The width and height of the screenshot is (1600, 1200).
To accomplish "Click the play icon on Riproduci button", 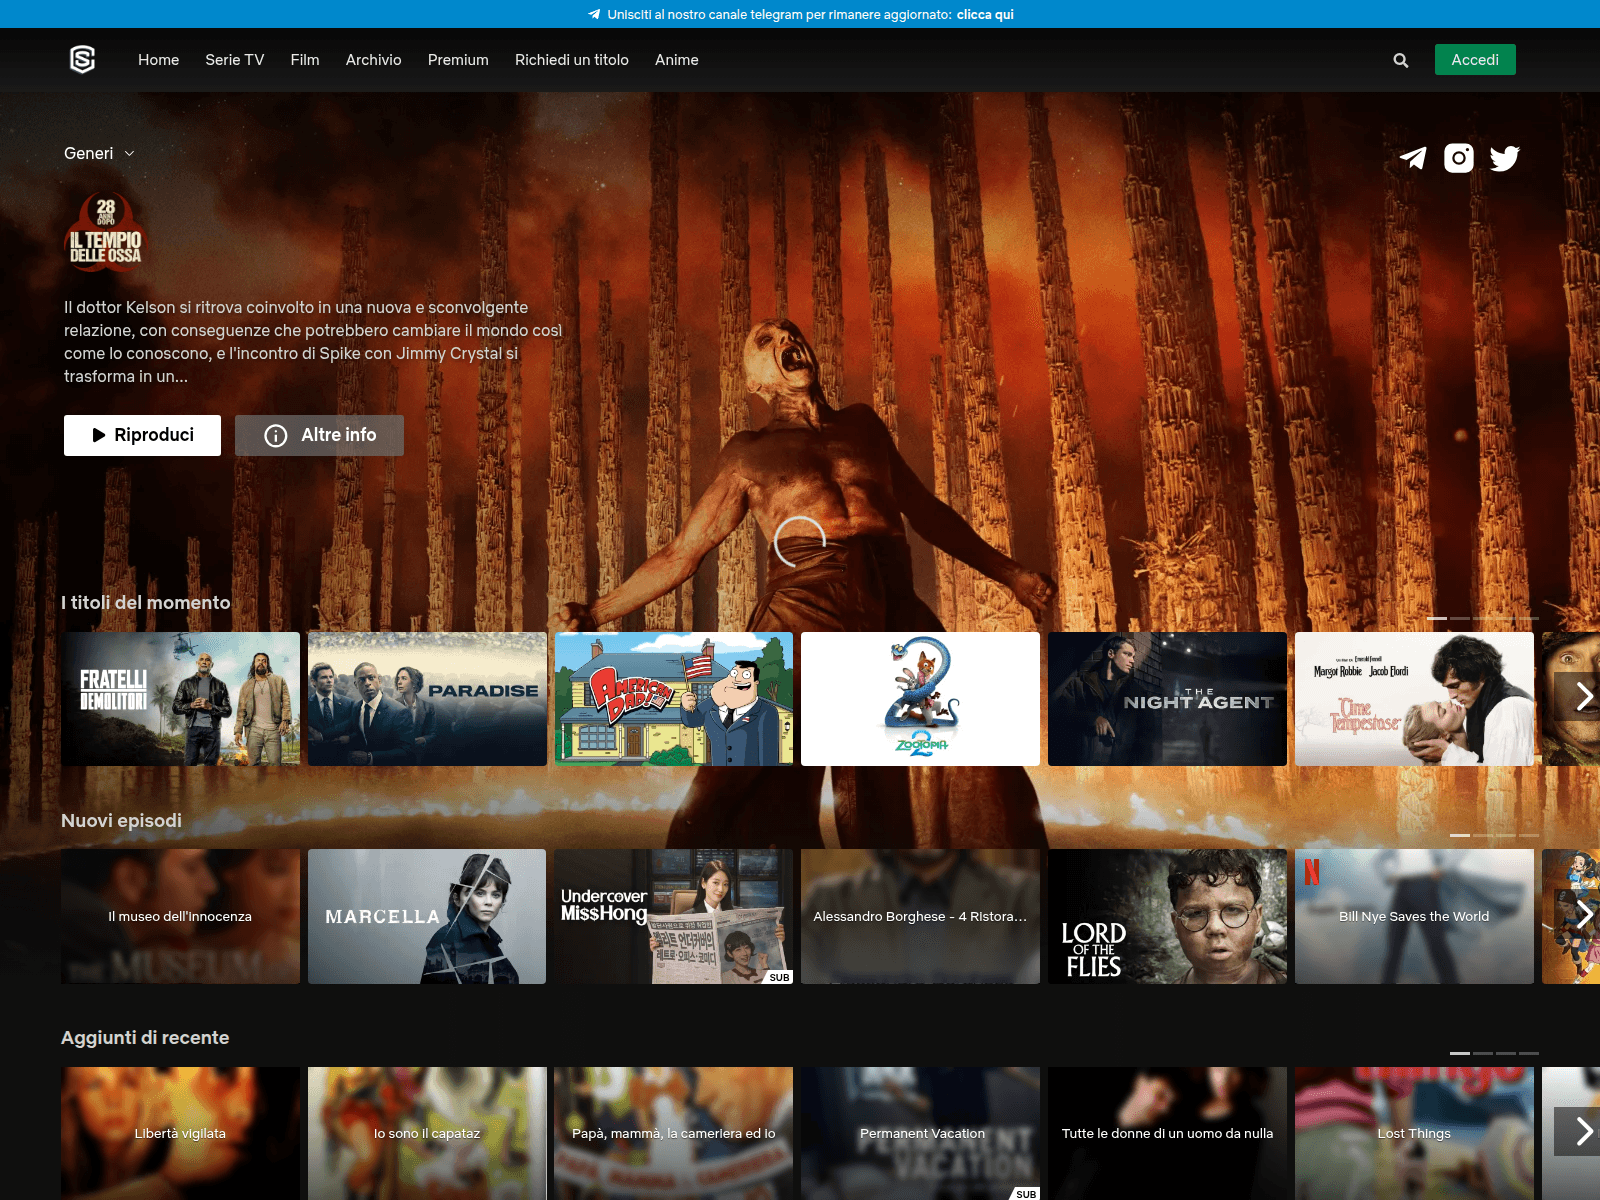I will [x=98, y=434].
